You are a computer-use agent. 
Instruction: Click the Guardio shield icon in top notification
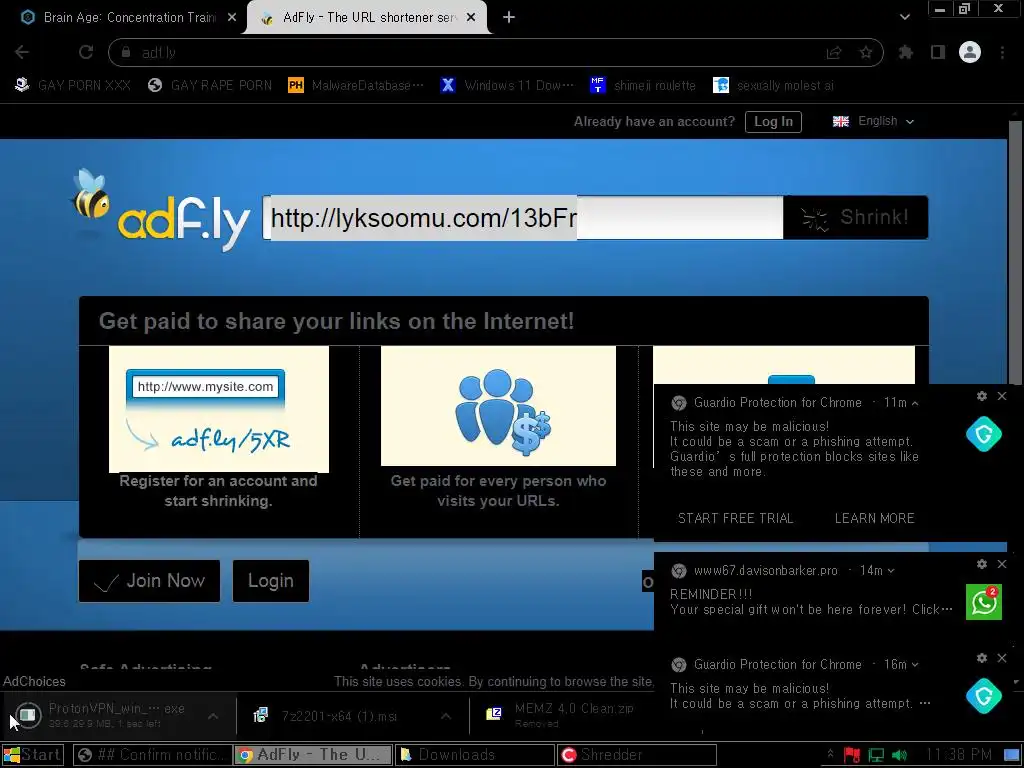(984, 434)
